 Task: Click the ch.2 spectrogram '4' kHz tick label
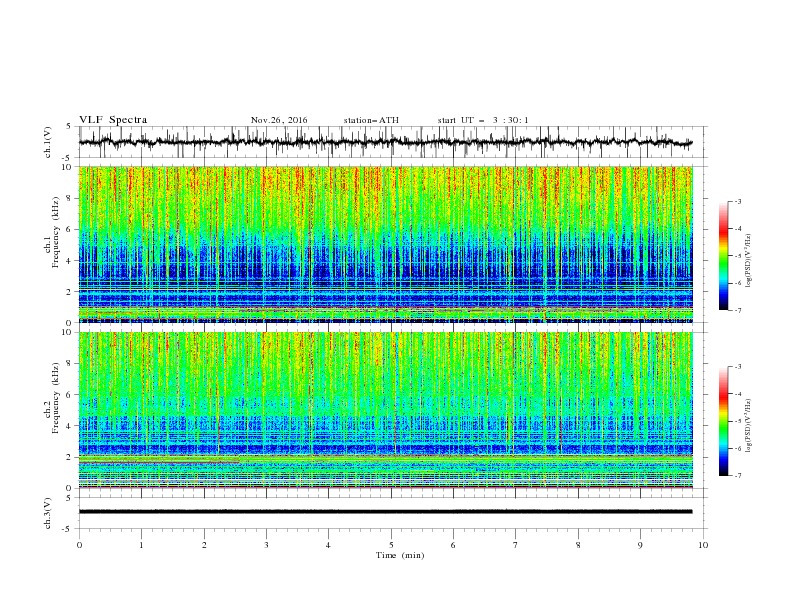(x=70, y=426)
